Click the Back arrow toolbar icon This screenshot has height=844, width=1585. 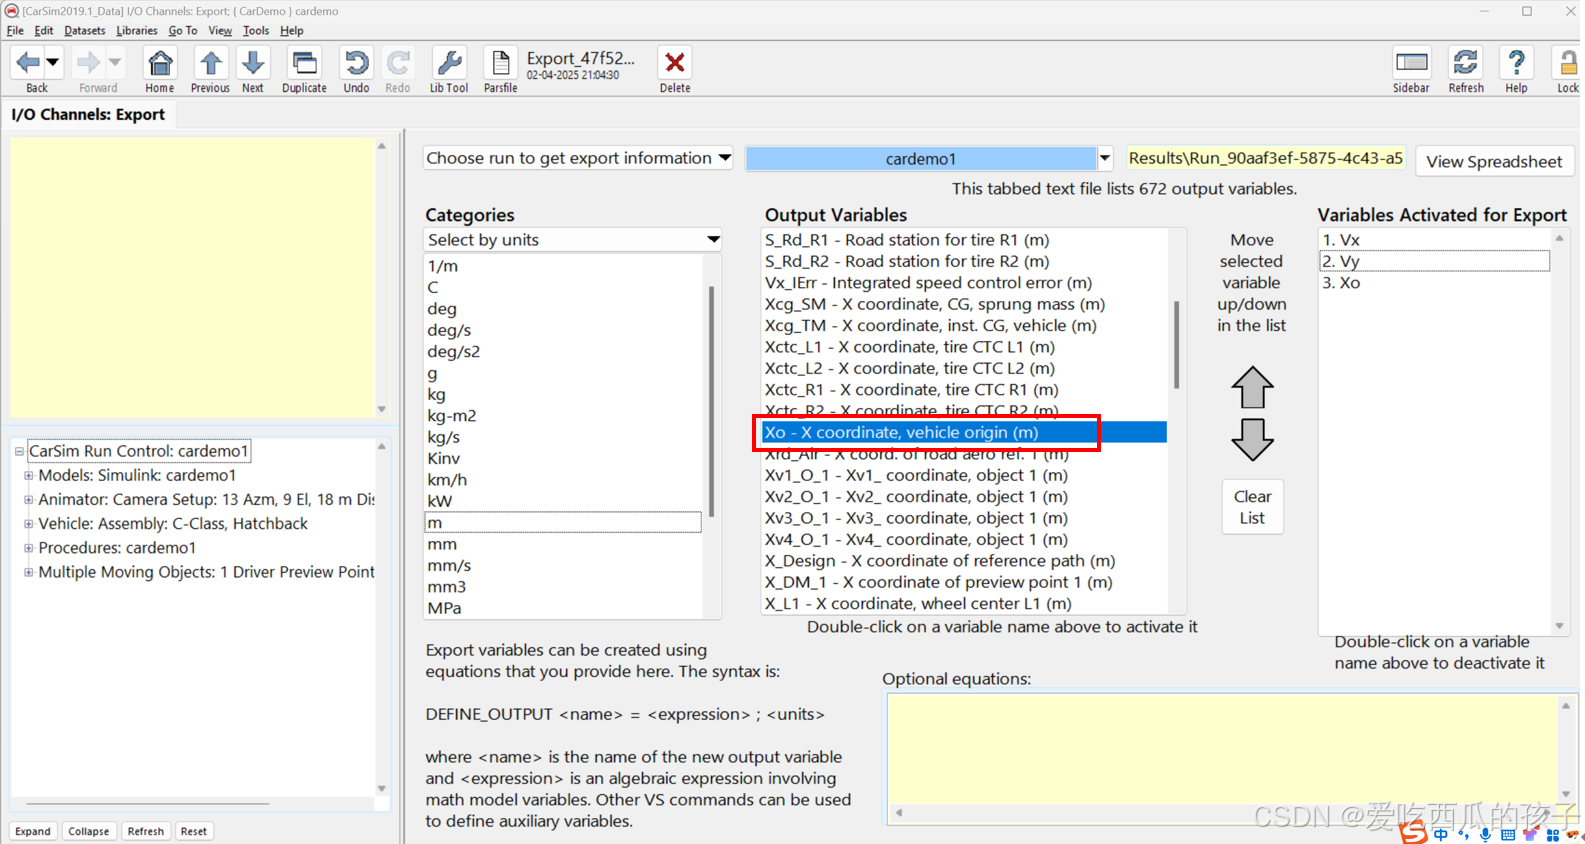tap(28, 62)
